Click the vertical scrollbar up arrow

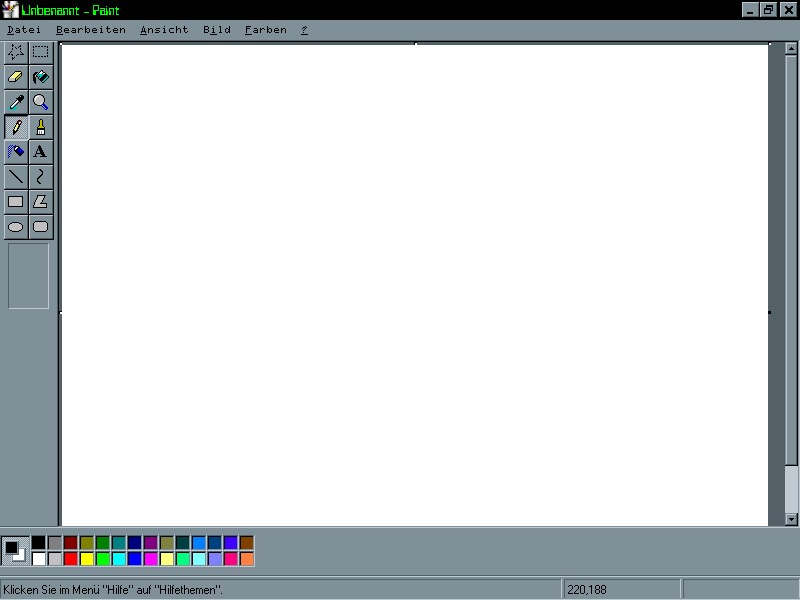[791, 49]
